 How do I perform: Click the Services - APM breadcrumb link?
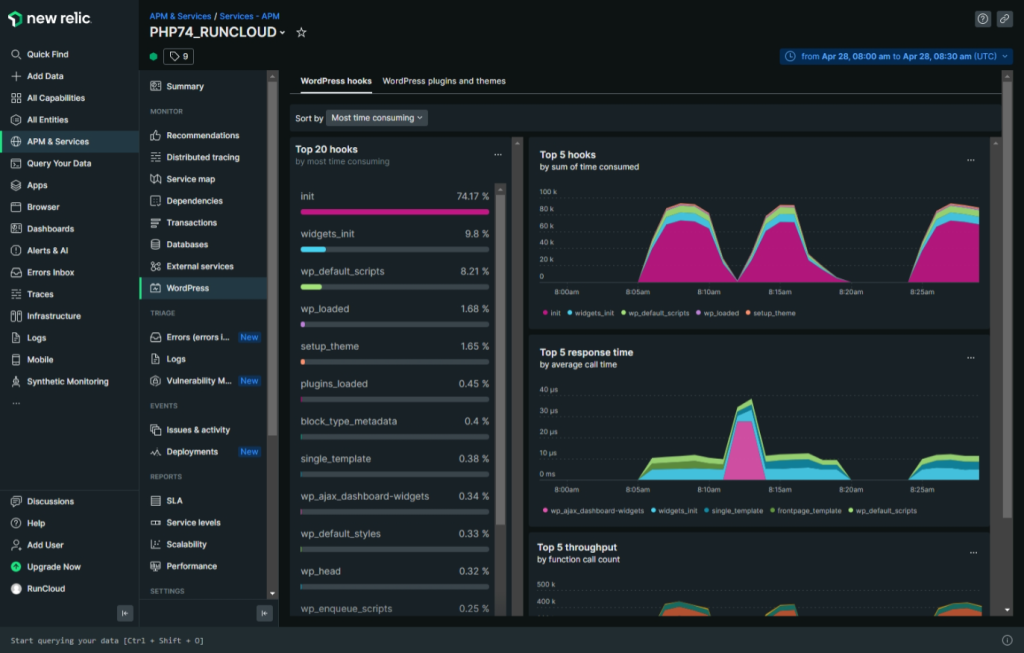[x=249, y=16]
